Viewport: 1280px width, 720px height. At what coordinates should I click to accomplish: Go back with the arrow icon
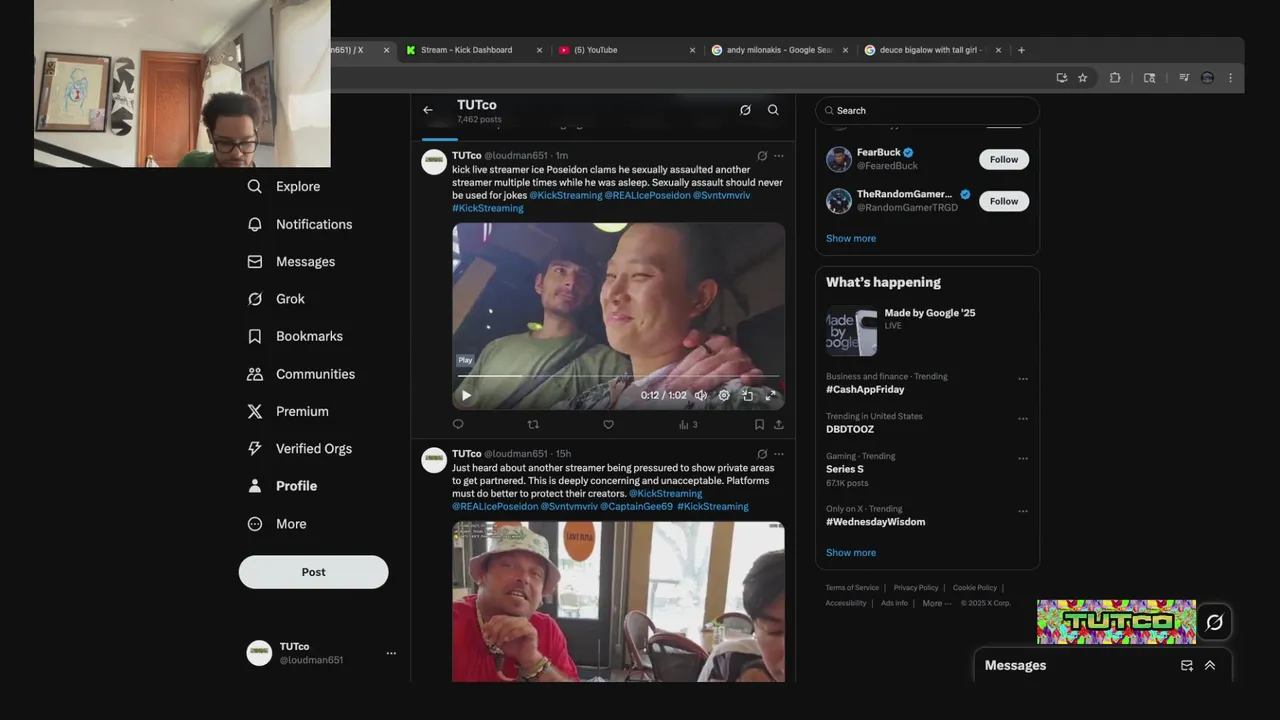(x=428, y=110)
